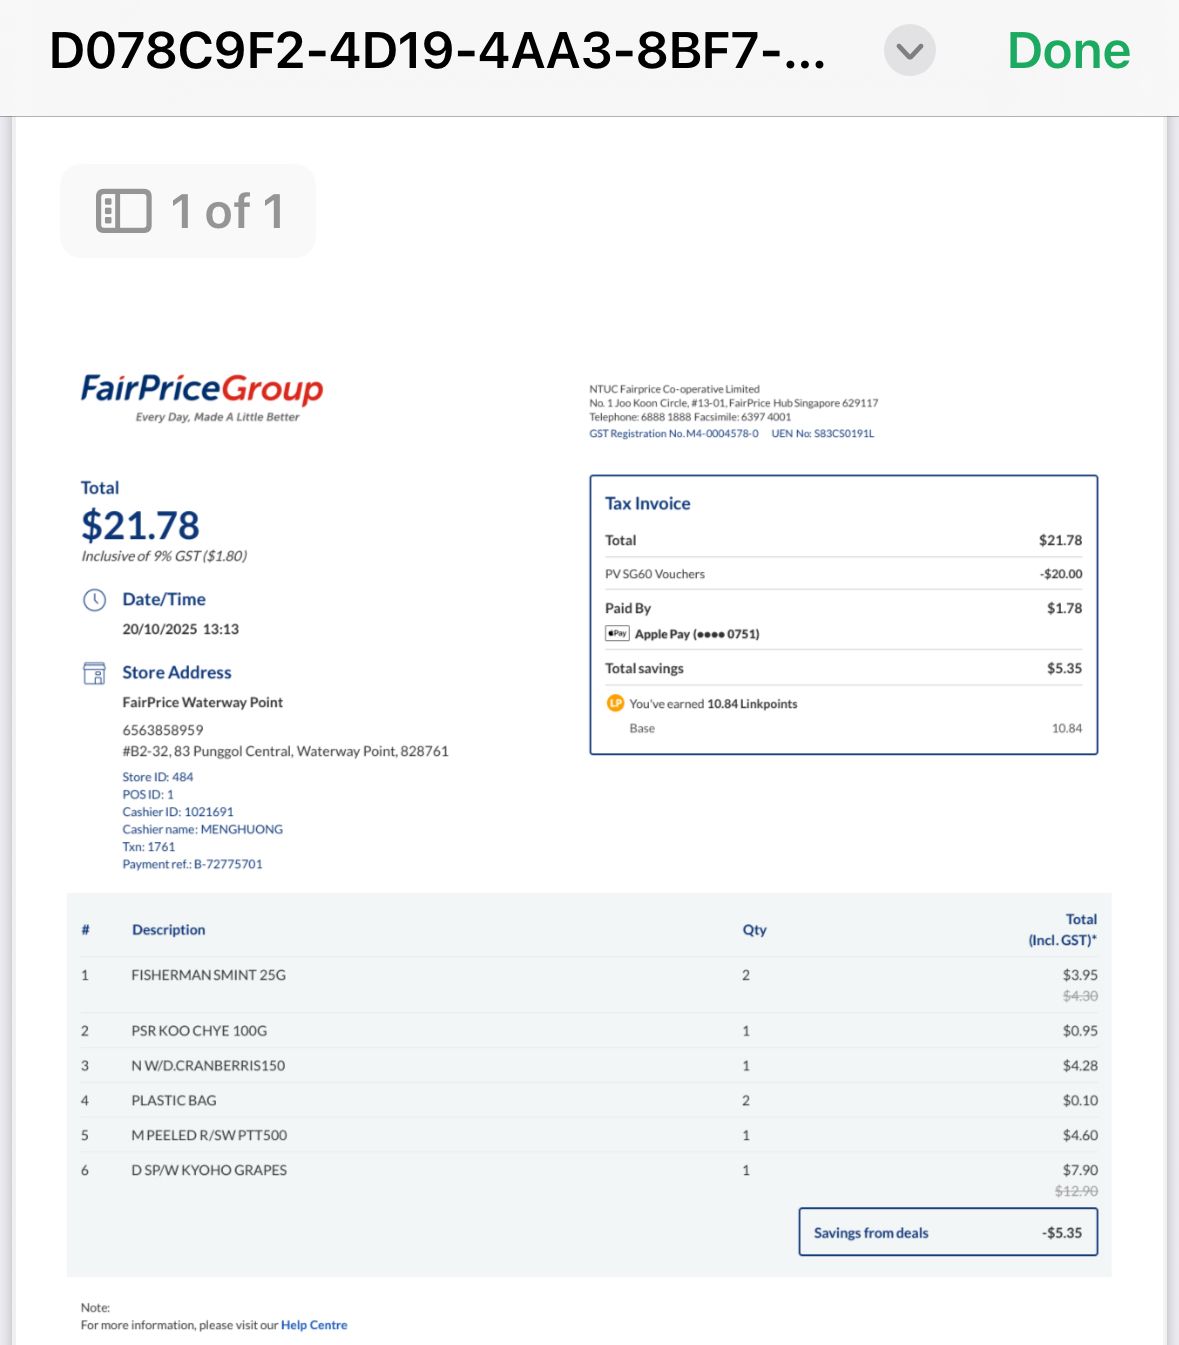The image size is (1179, 1345).
Task: Select 'Txn: 1761' text
Action: 149,847
